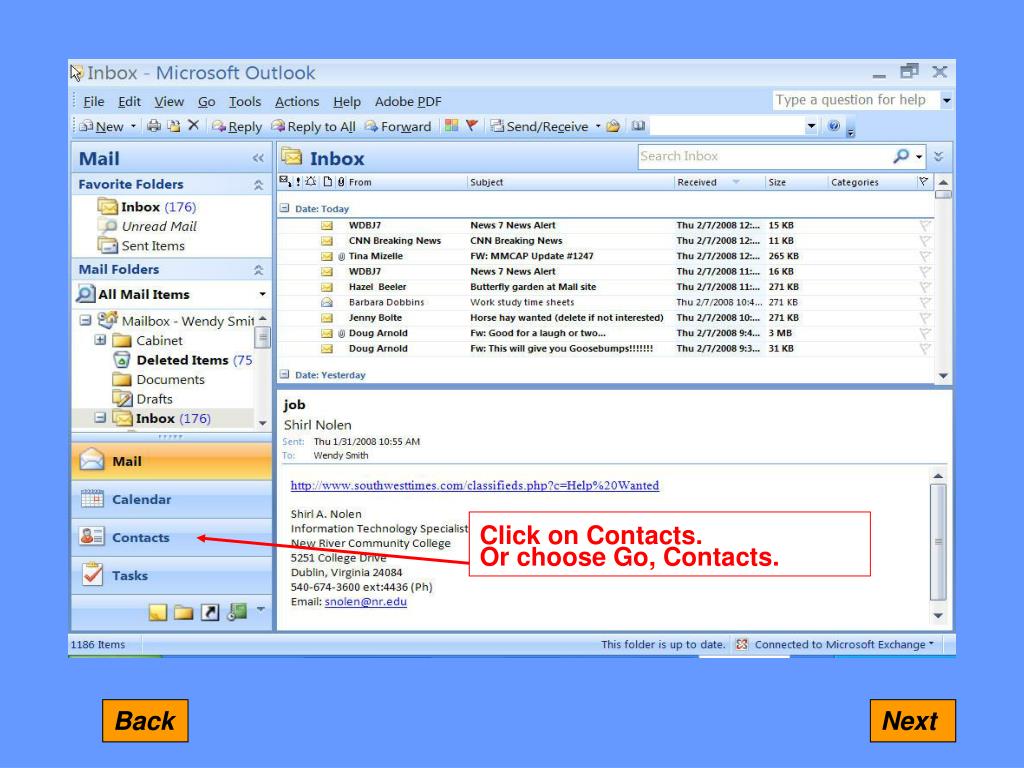Click flag on Barbara Dobbins message
This screenshot has width=1024, height=768.
[x=925, y=302]
